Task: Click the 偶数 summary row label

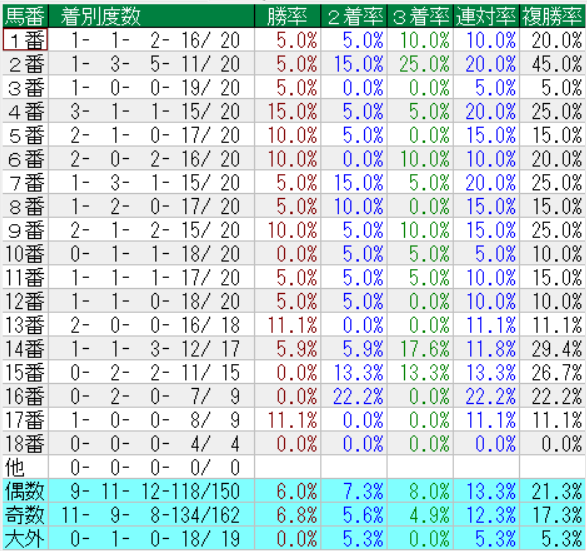Action: (x=25, y=491)
